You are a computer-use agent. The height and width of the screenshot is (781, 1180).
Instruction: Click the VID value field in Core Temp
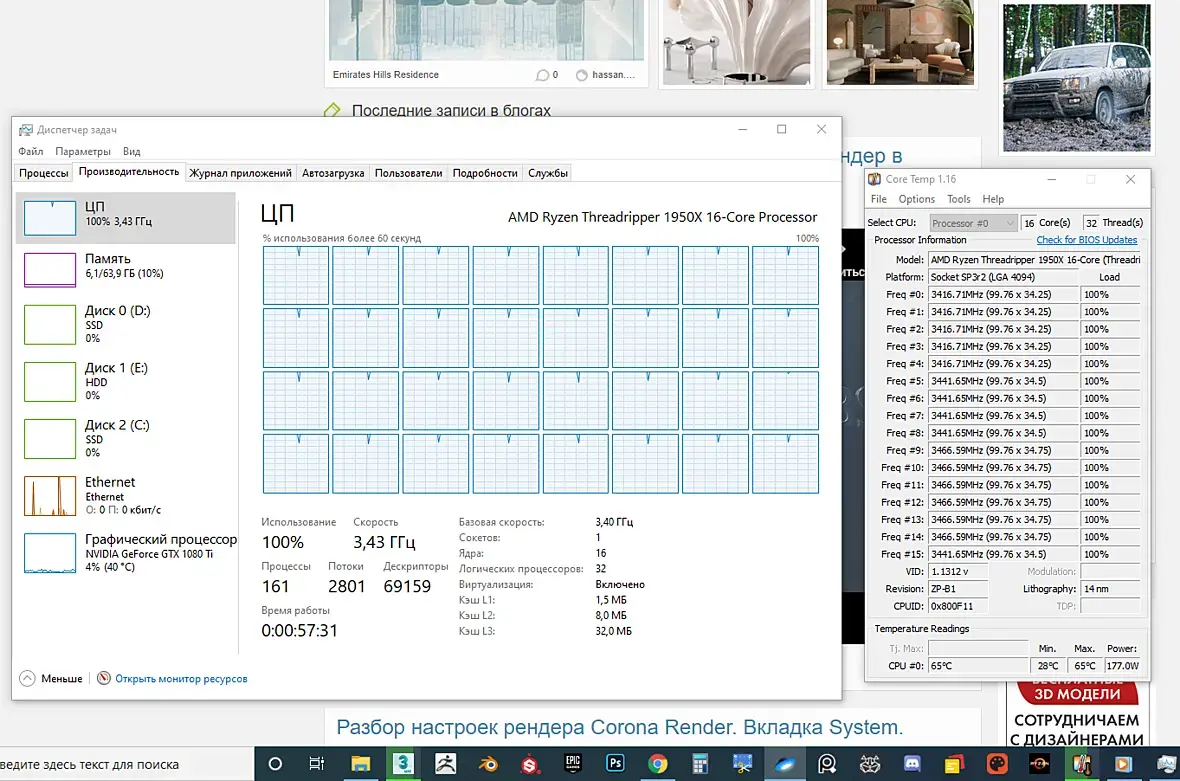[958, 571]
